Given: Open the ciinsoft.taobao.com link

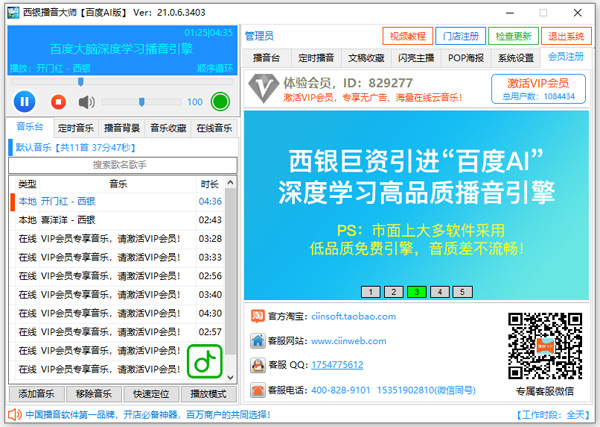Looking at the screenshot, I should [354, 316].
